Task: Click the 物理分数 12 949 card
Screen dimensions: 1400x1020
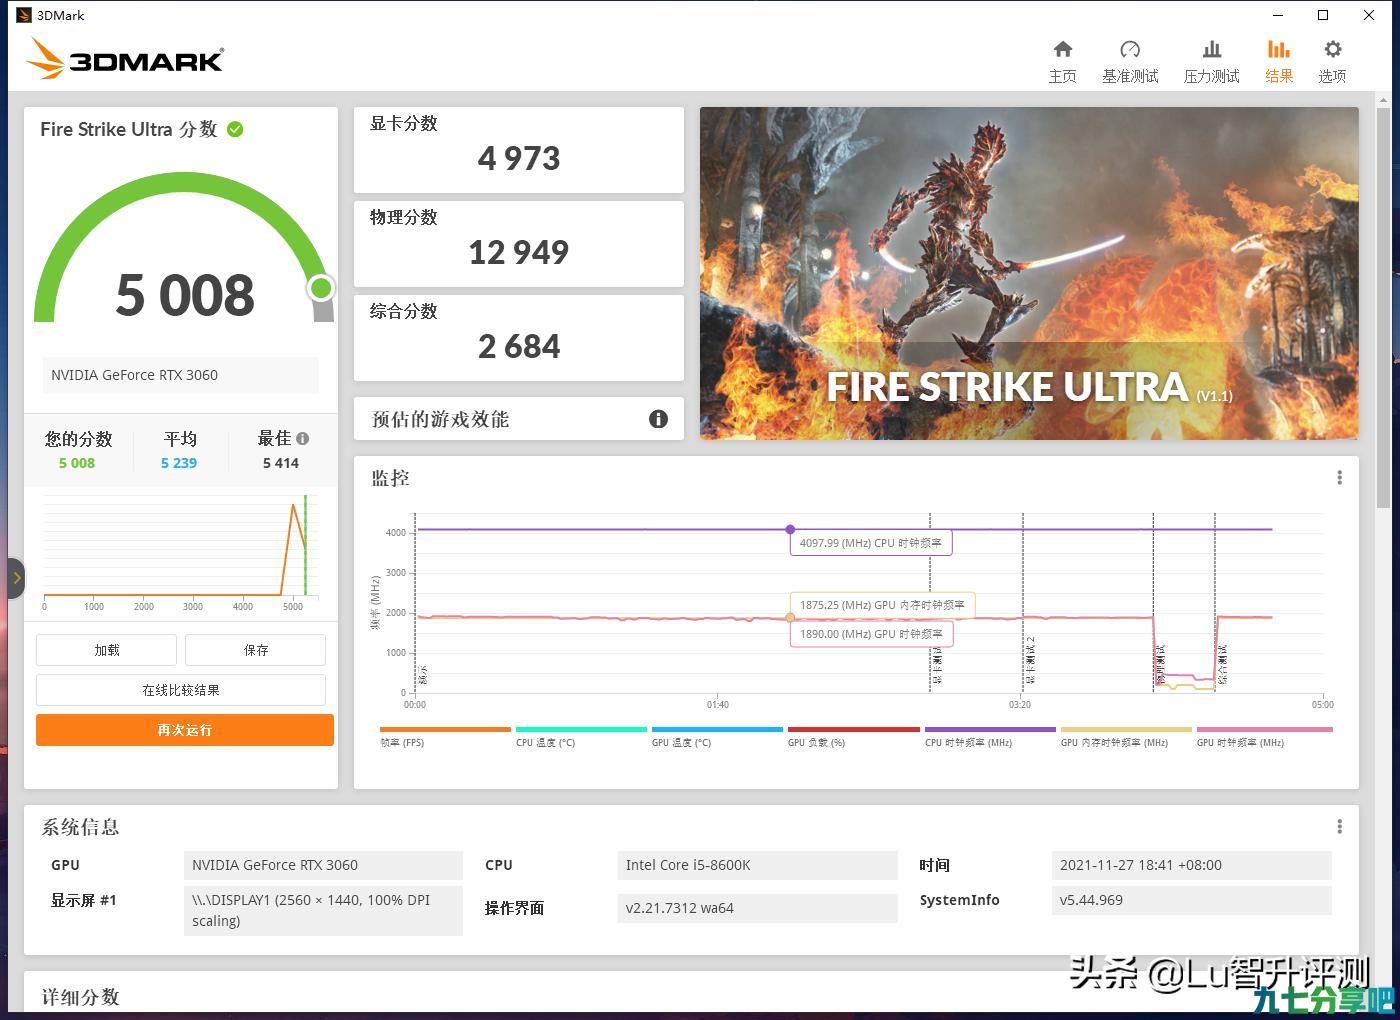Action: (519, 244)
